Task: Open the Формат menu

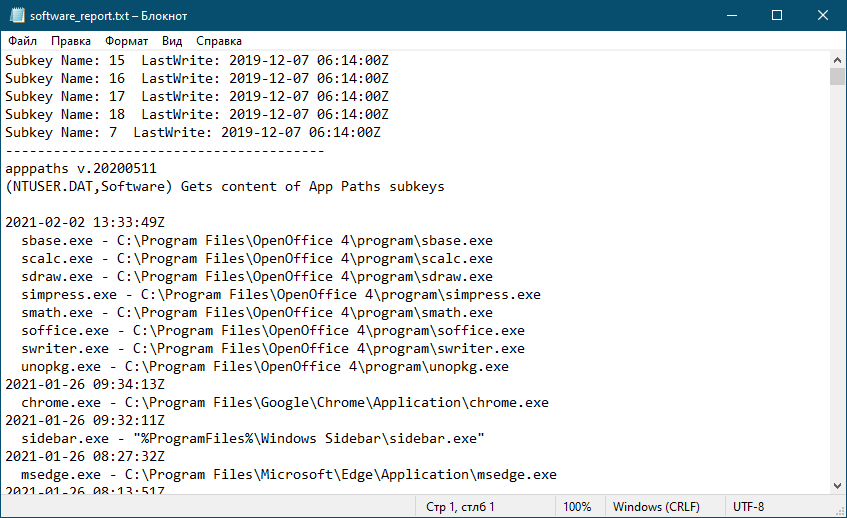Action: click(x=126, y=41)
